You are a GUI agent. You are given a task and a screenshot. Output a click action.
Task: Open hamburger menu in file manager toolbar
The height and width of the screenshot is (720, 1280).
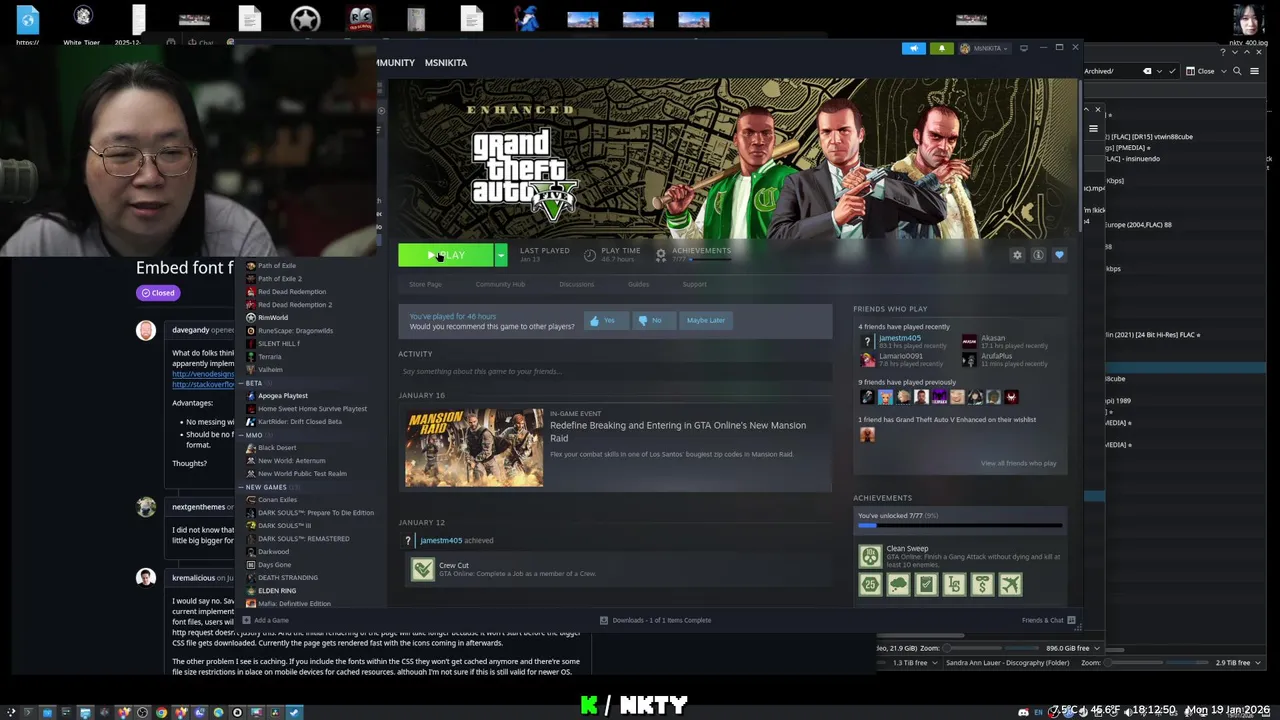click(1254, 71)
